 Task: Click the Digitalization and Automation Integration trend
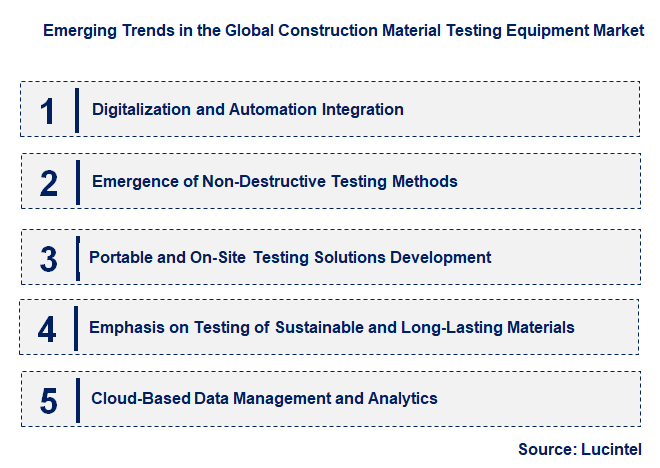248,109
